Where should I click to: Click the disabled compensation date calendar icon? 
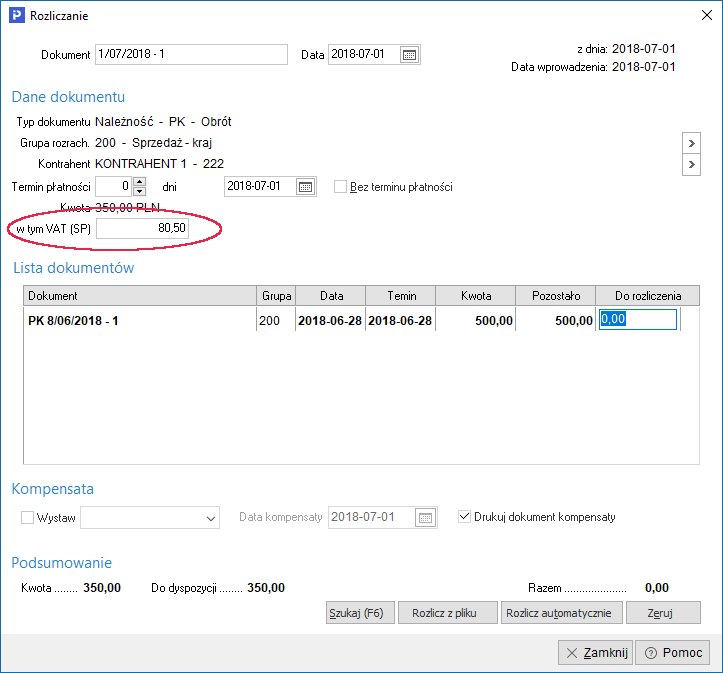click(x=426, y=518)
